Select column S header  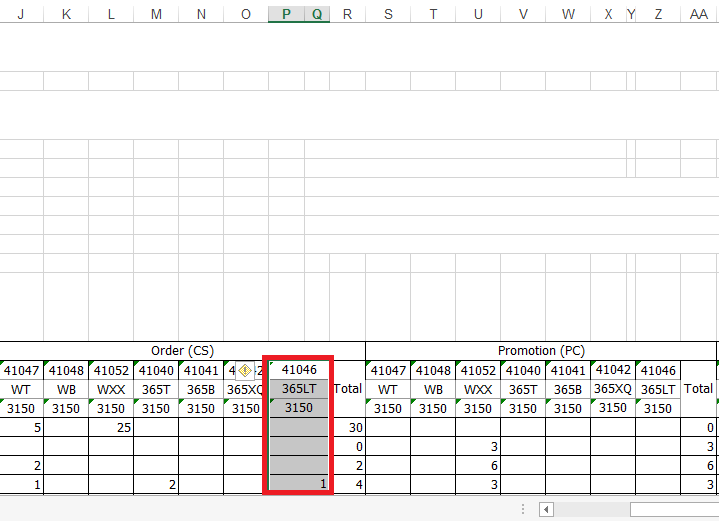[x=388, y=14]
